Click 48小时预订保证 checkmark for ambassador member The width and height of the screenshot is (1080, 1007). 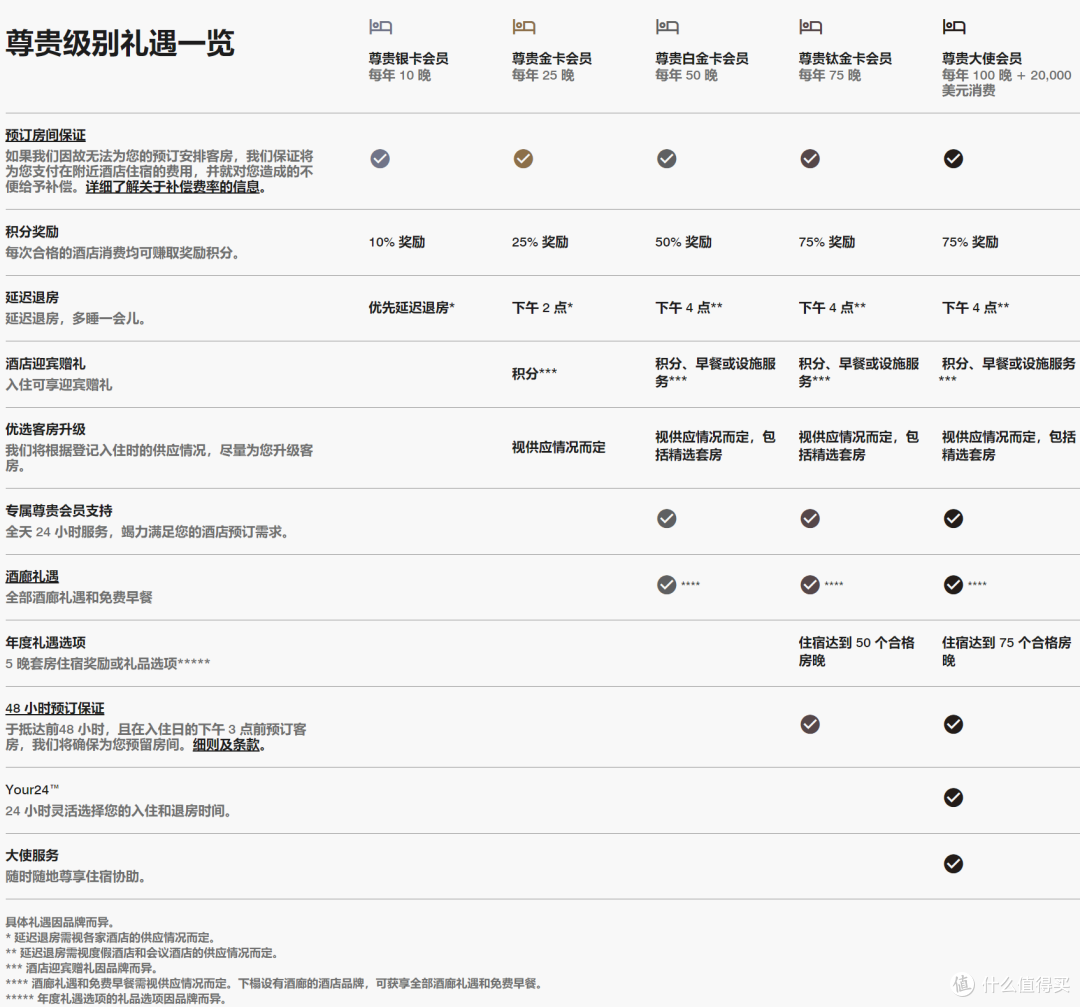pyautogui.click(x=953, y=725)
